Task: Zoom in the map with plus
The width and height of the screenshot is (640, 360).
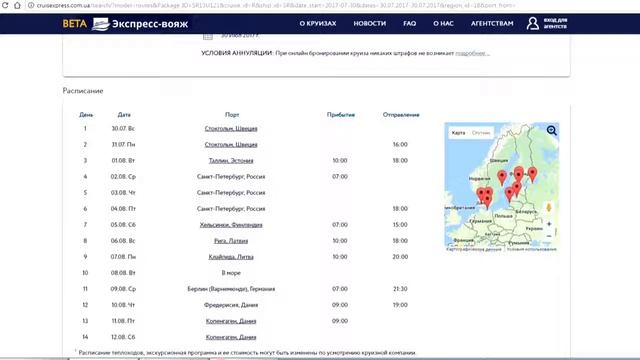Action: coord(549,224)
